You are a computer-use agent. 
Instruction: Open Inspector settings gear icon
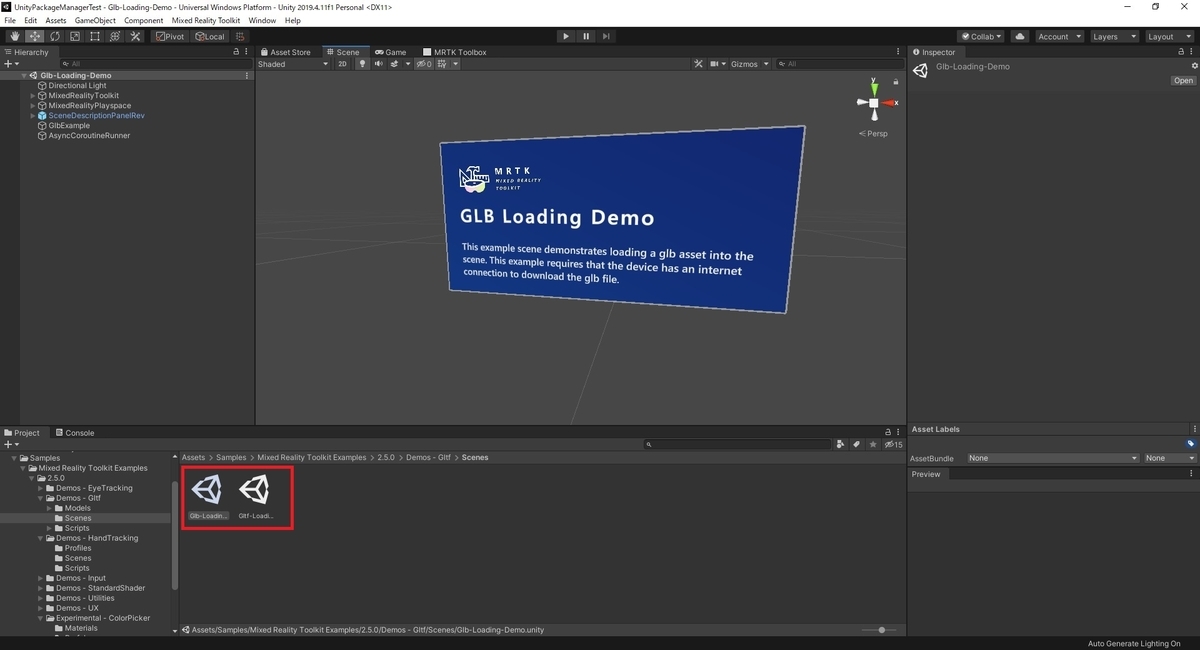click(x=1194, y=66)
